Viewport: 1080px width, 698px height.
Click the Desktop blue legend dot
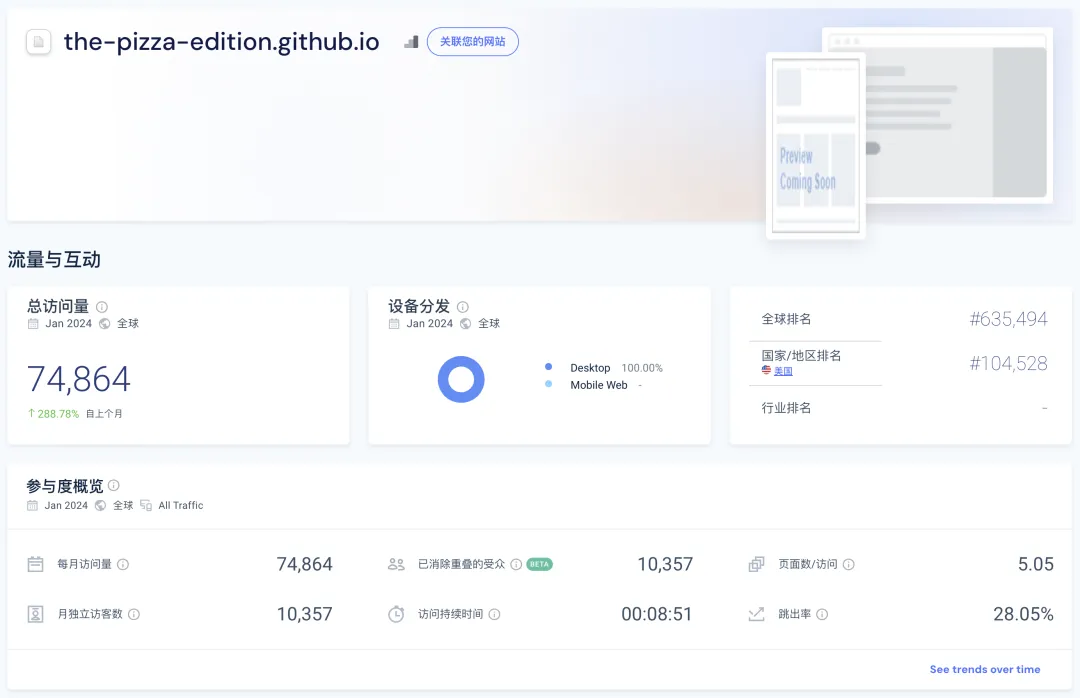(x=549, y=368)
